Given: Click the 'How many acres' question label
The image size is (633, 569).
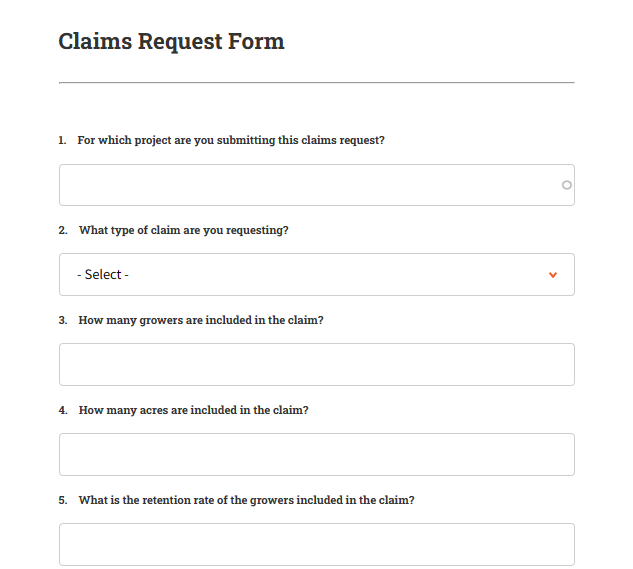Looking at the screenshot, I should click(193, 410).
